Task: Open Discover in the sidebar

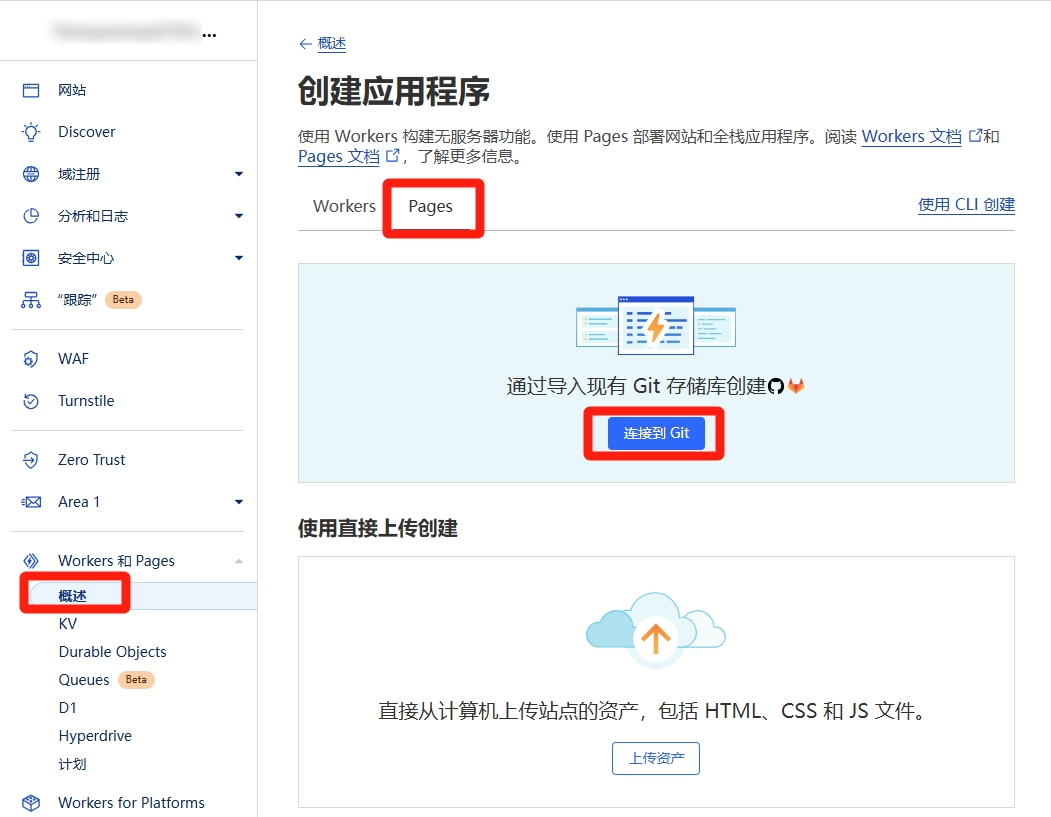Action: click(86, 132)
